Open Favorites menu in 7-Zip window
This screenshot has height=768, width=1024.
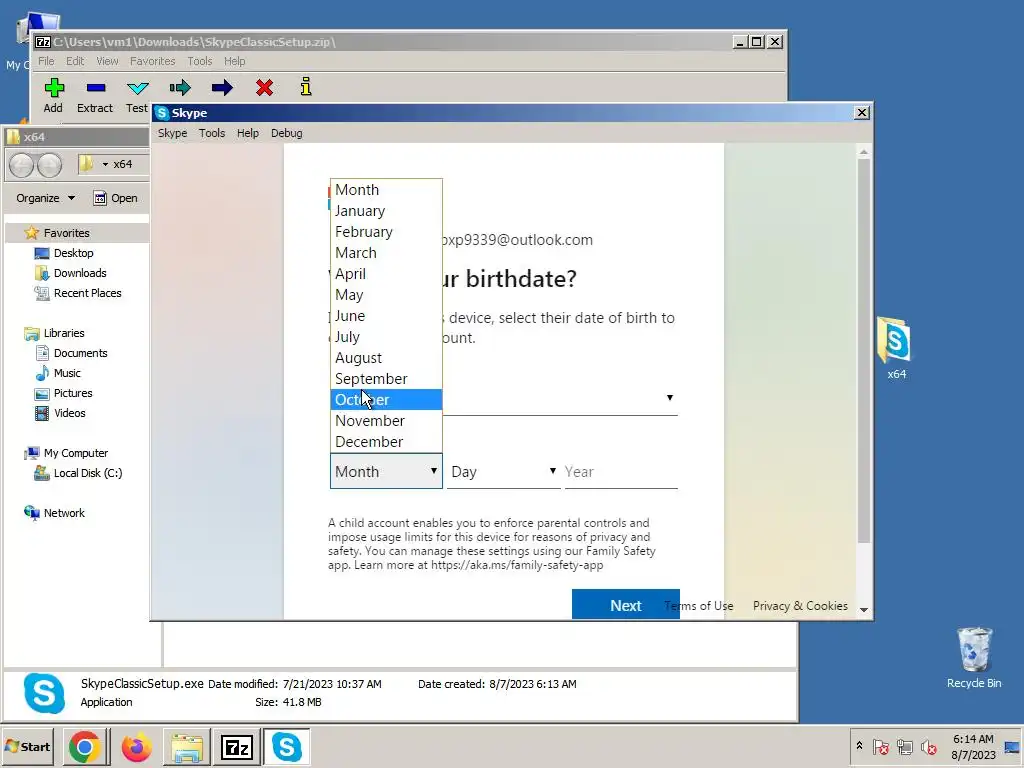click(x=152, y=61)
